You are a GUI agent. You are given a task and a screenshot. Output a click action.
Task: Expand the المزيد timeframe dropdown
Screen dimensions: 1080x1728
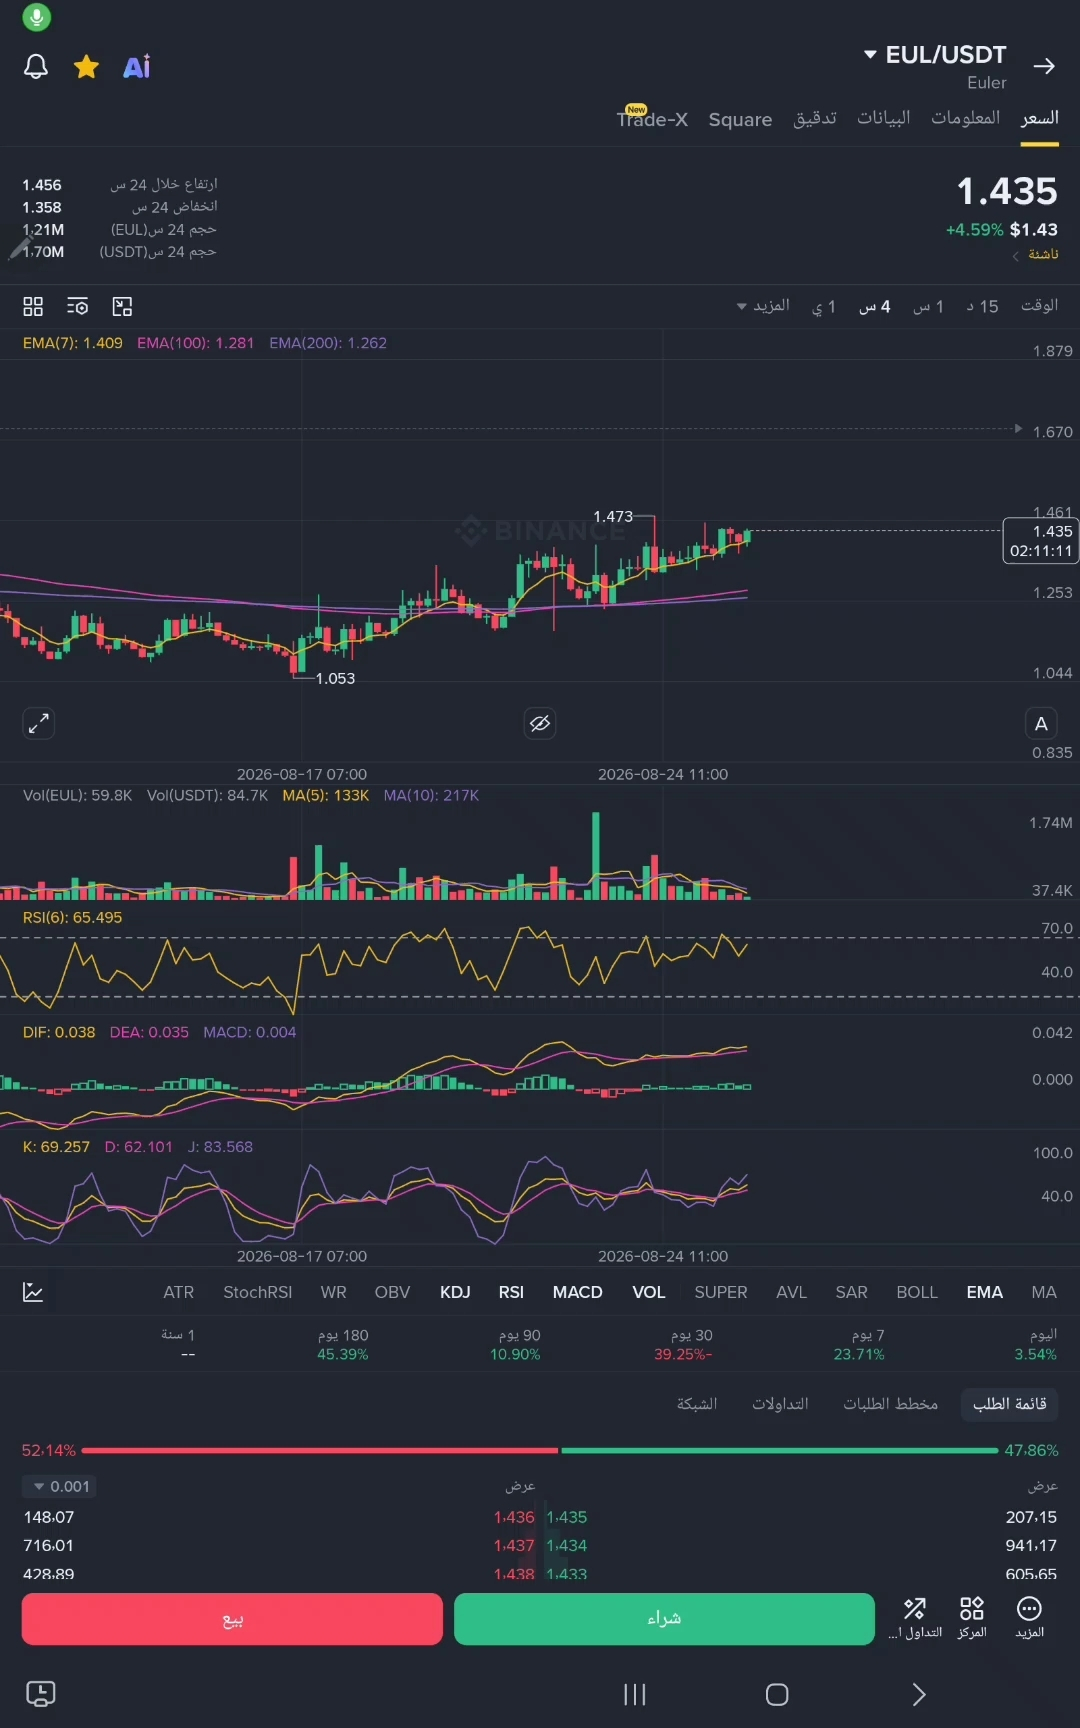pyautogui.click(x=764, y=306)
